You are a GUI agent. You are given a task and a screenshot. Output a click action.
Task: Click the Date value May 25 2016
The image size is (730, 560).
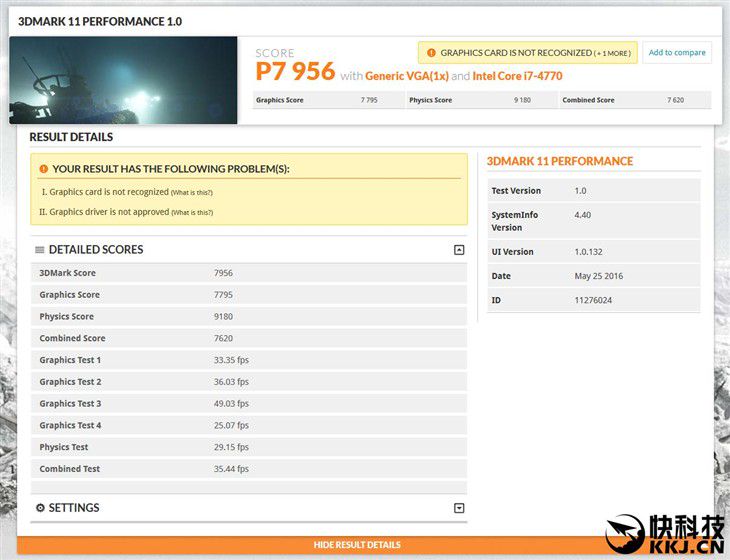click(598, 276)
